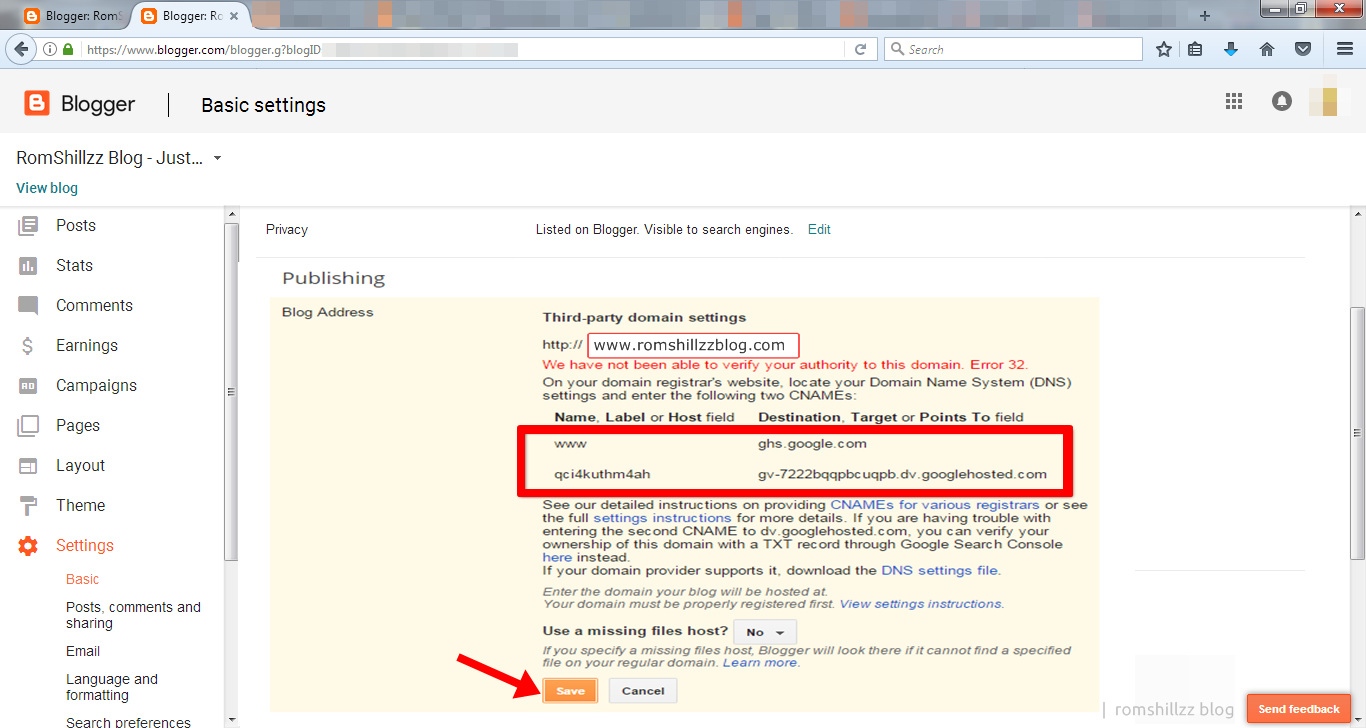1366x728 pixels.
Task: Open the notifications bell
Action: pyautogui.click(x=1282, y=101)
